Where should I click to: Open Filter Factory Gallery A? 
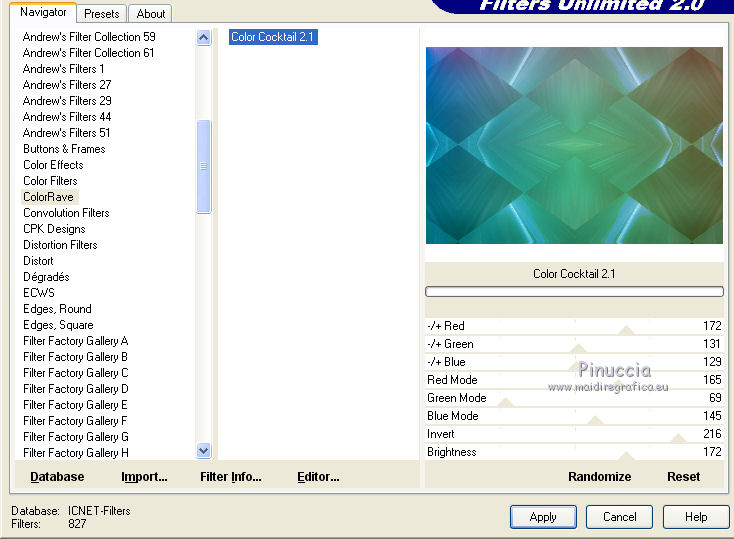click(x=75, y=341)
